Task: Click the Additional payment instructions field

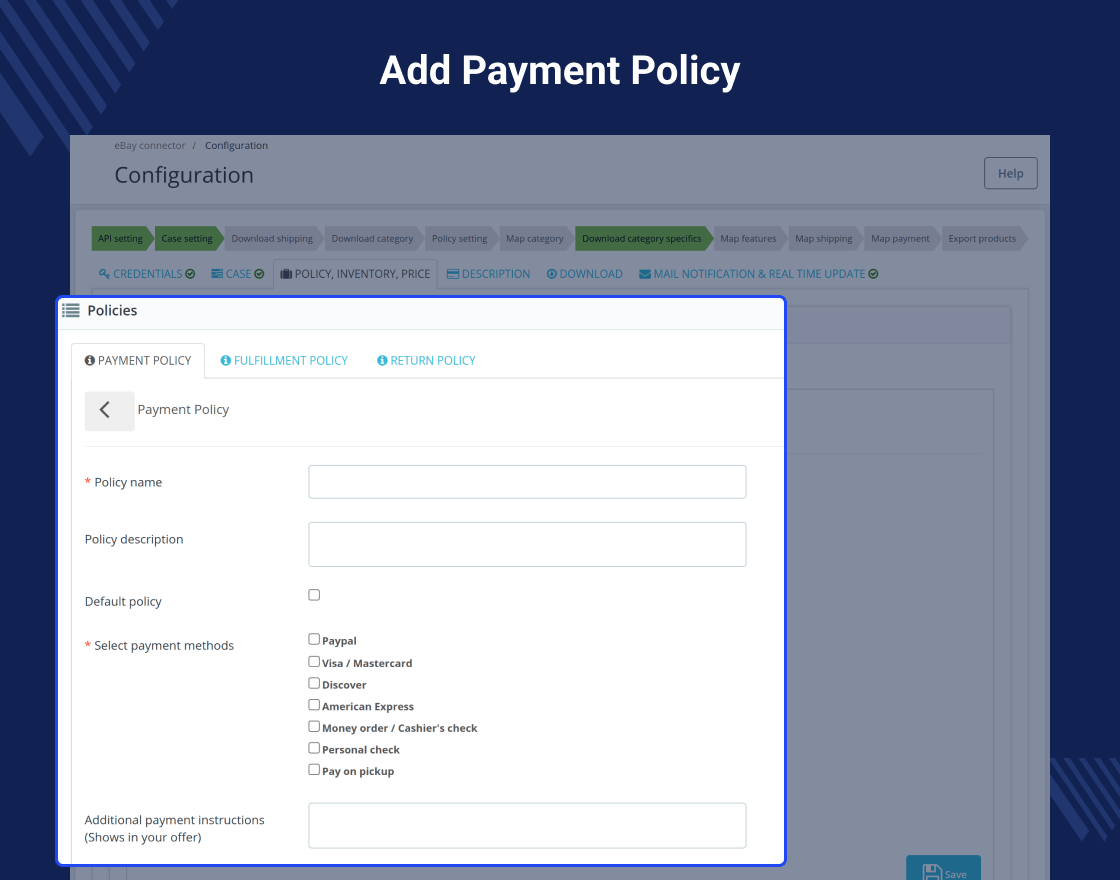Action: 527,826
